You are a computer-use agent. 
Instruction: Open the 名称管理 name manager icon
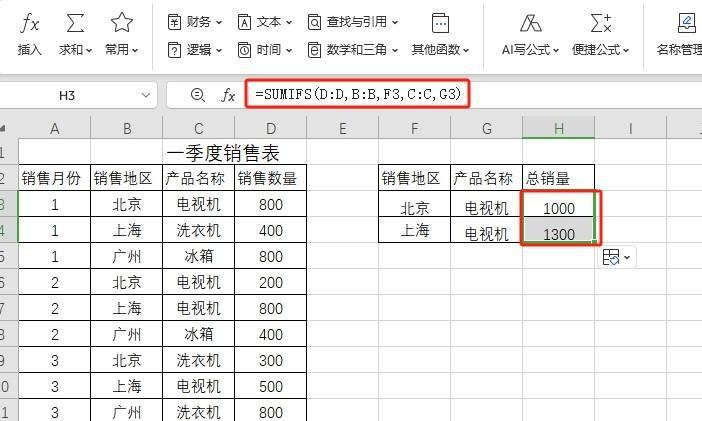pyautogui.click(x=686, y=22)
